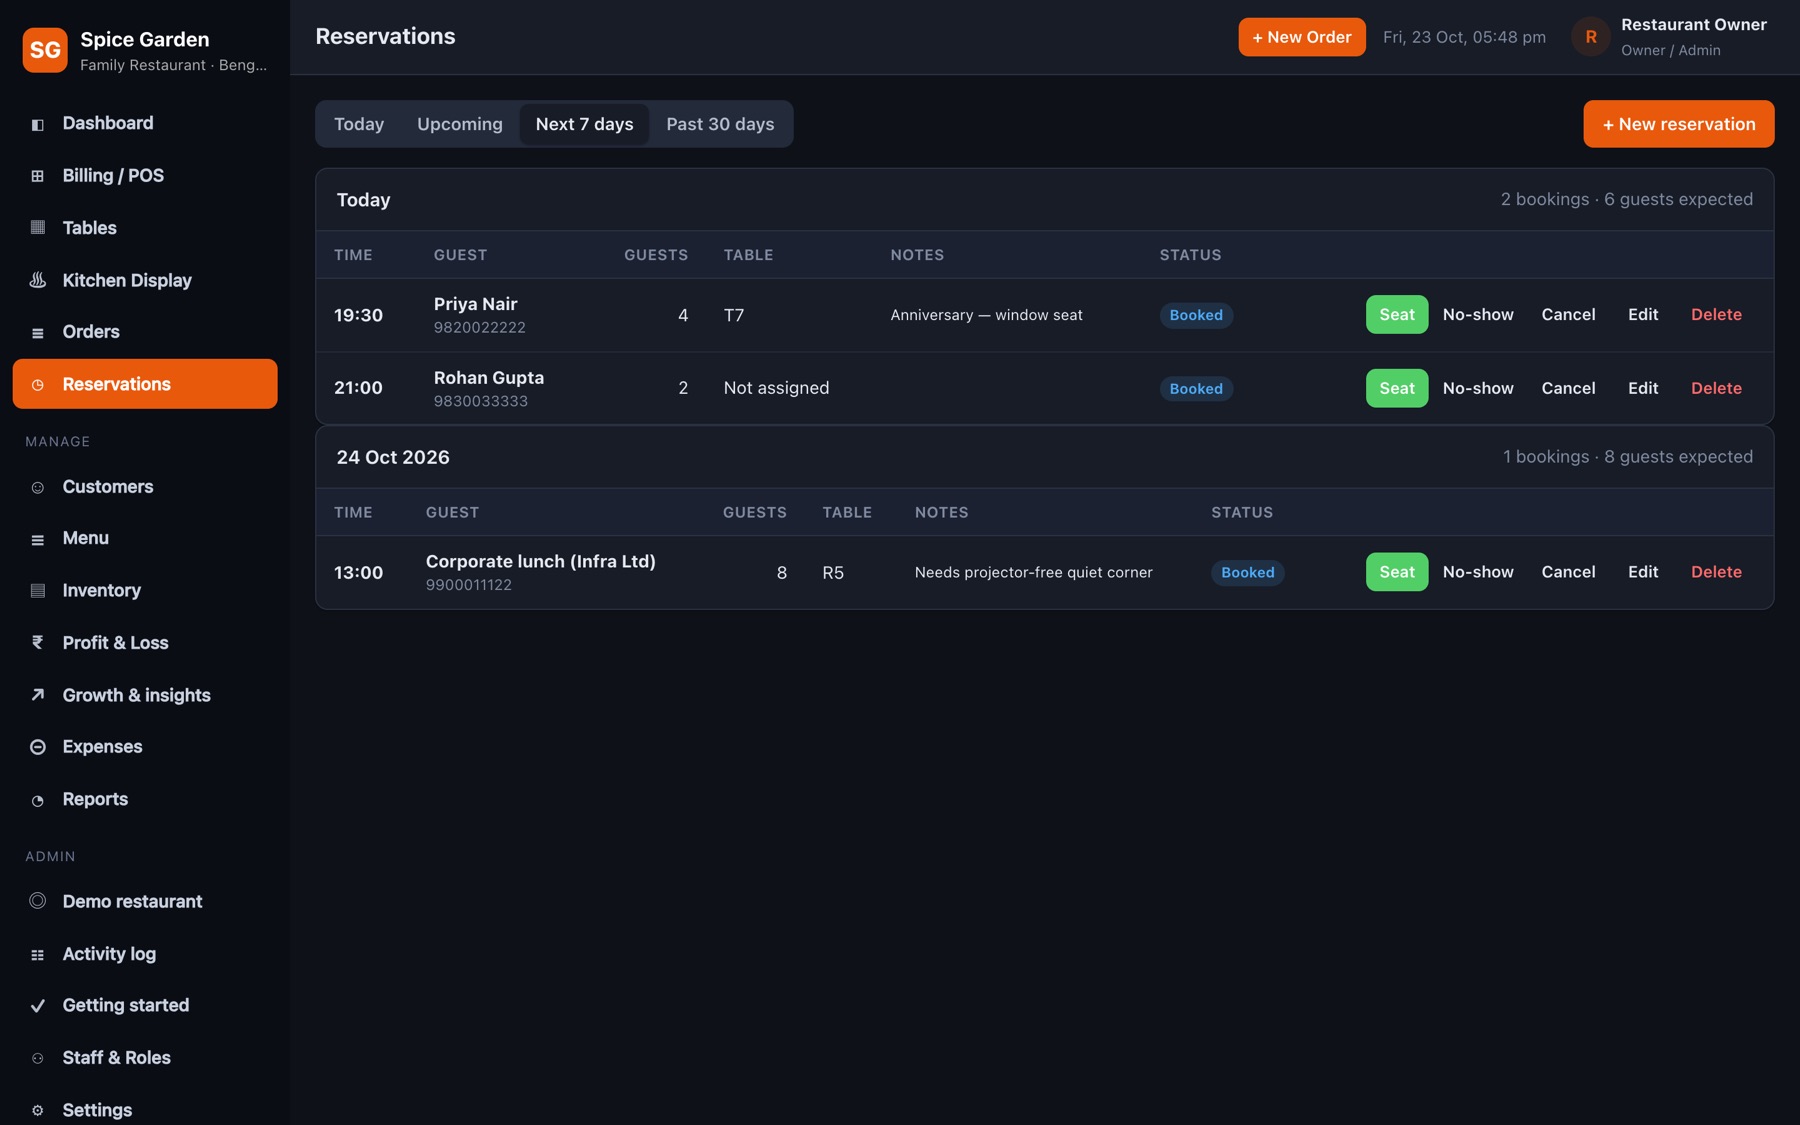Click phone number 9900011122
Screen dimensions: 1800x1125
[468, 585]
